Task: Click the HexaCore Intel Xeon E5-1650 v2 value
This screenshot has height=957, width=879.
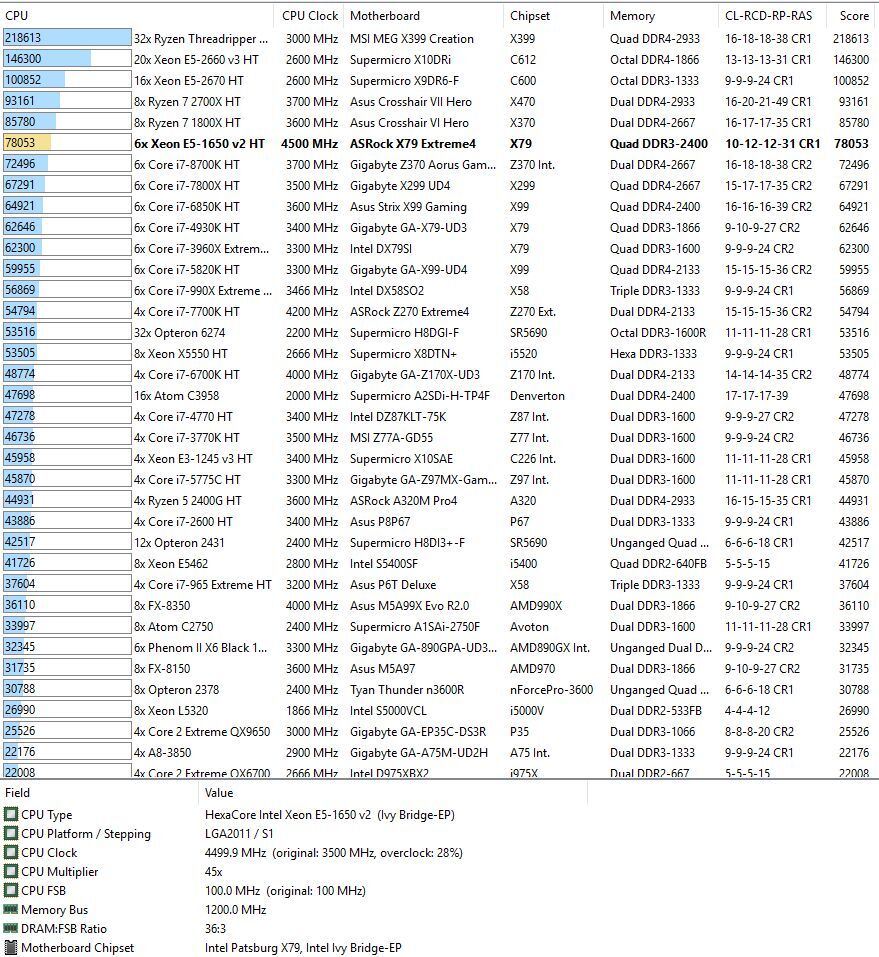Action: tap(330, 815)
